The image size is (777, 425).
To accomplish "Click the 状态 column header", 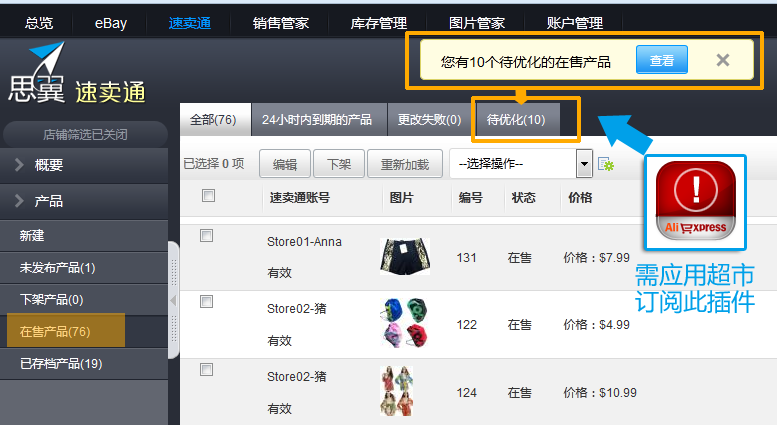I will [x=523, y=198].
